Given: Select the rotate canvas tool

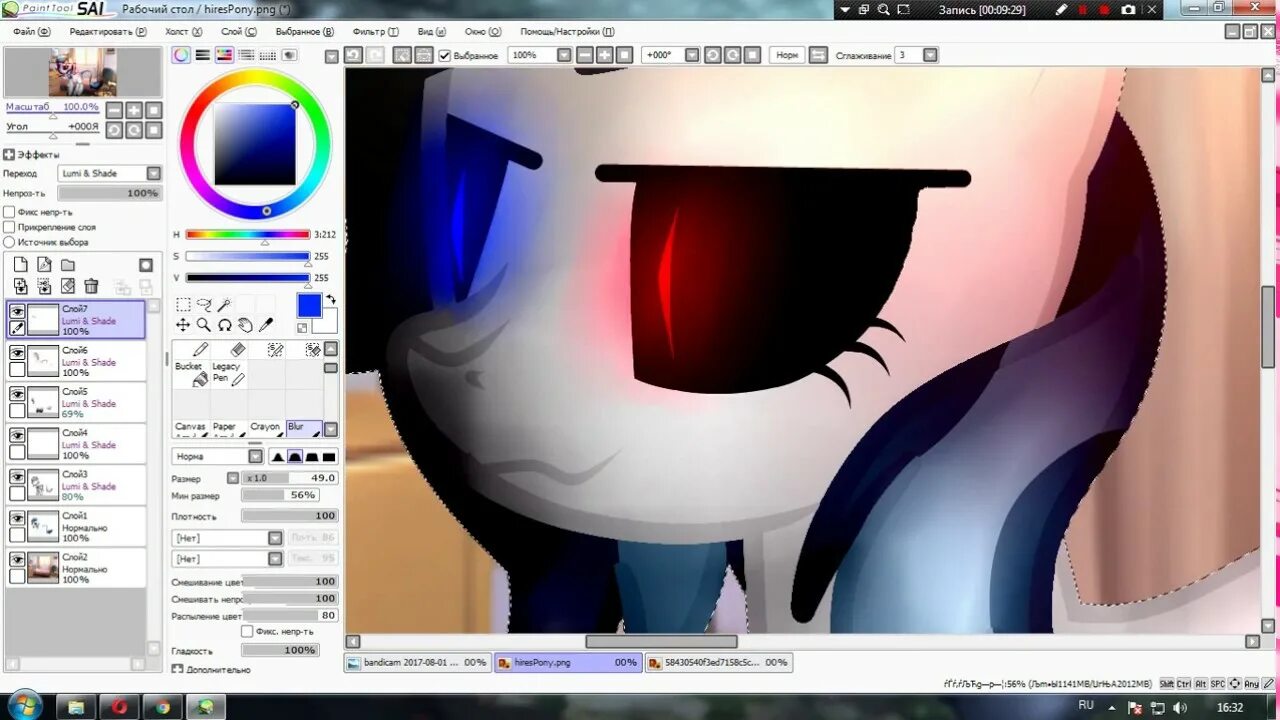Looking at the screenshot, I should tap(225, 325).
